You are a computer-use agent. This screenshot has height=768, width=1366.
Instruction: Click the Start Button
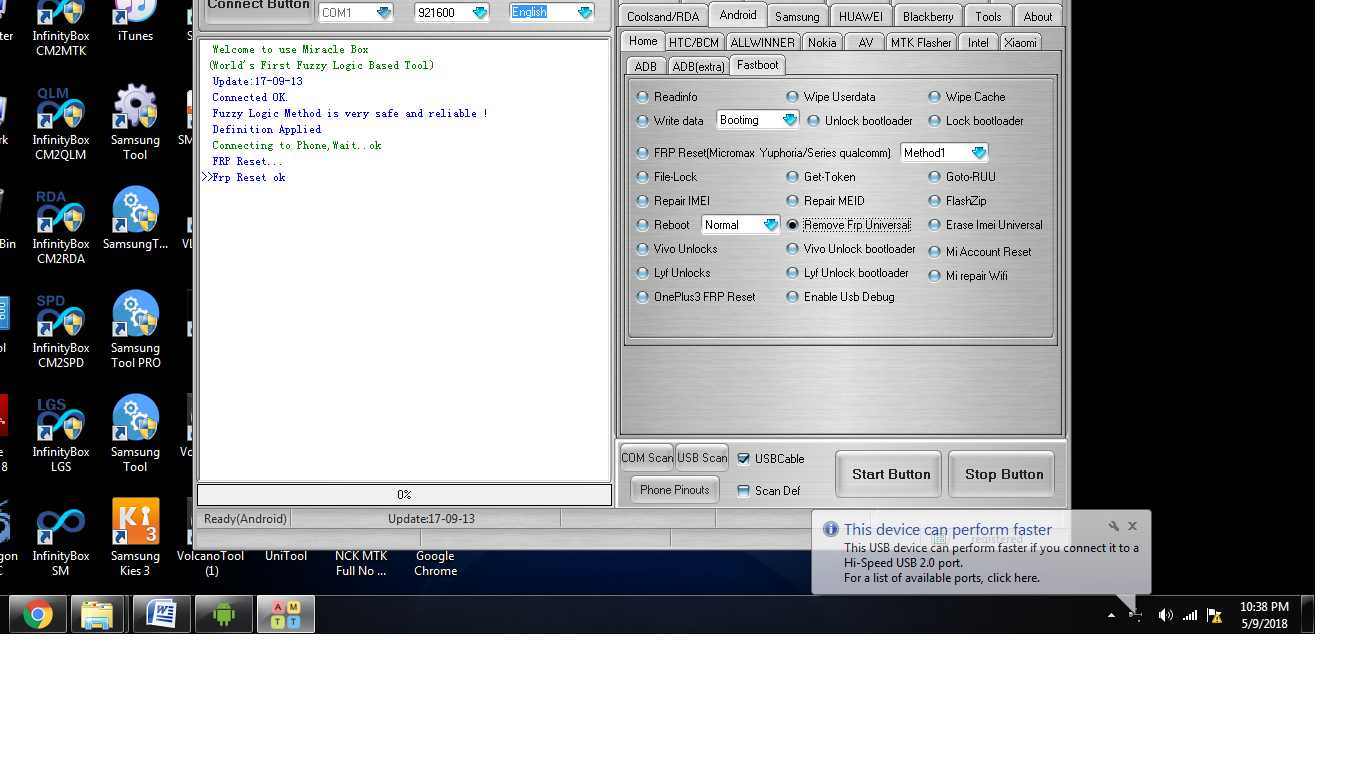(x=891, y=474)
